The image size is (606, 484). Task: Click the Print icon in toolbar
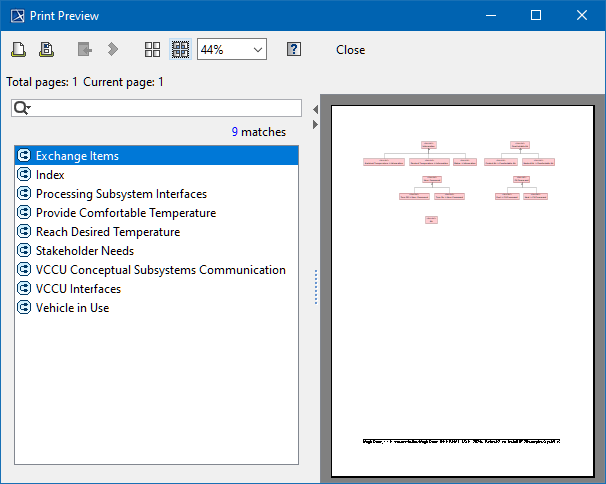[x=46, y=49]
